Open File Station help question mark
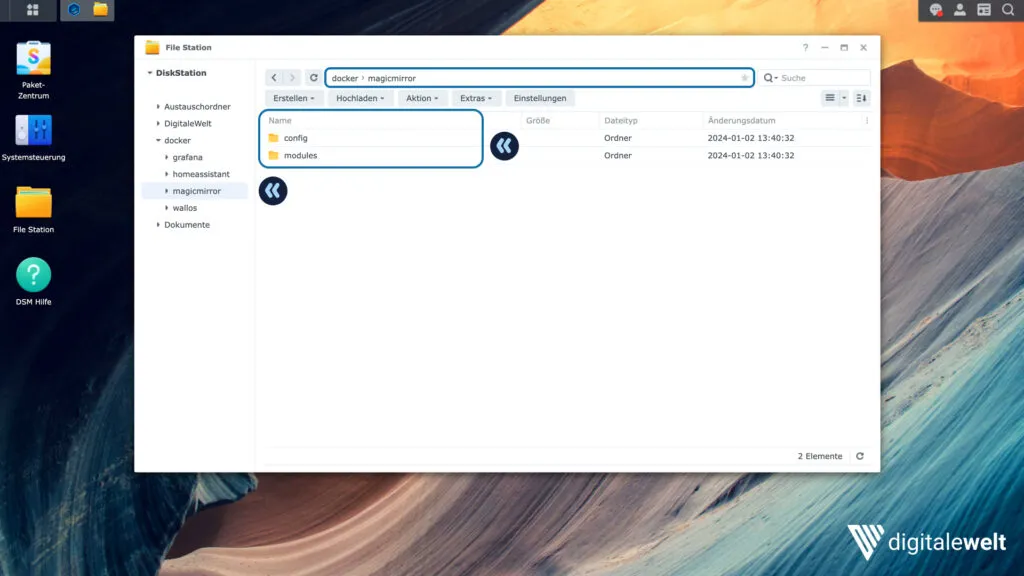The height and width of the screenshot is (576, 1024). (805, 48)
